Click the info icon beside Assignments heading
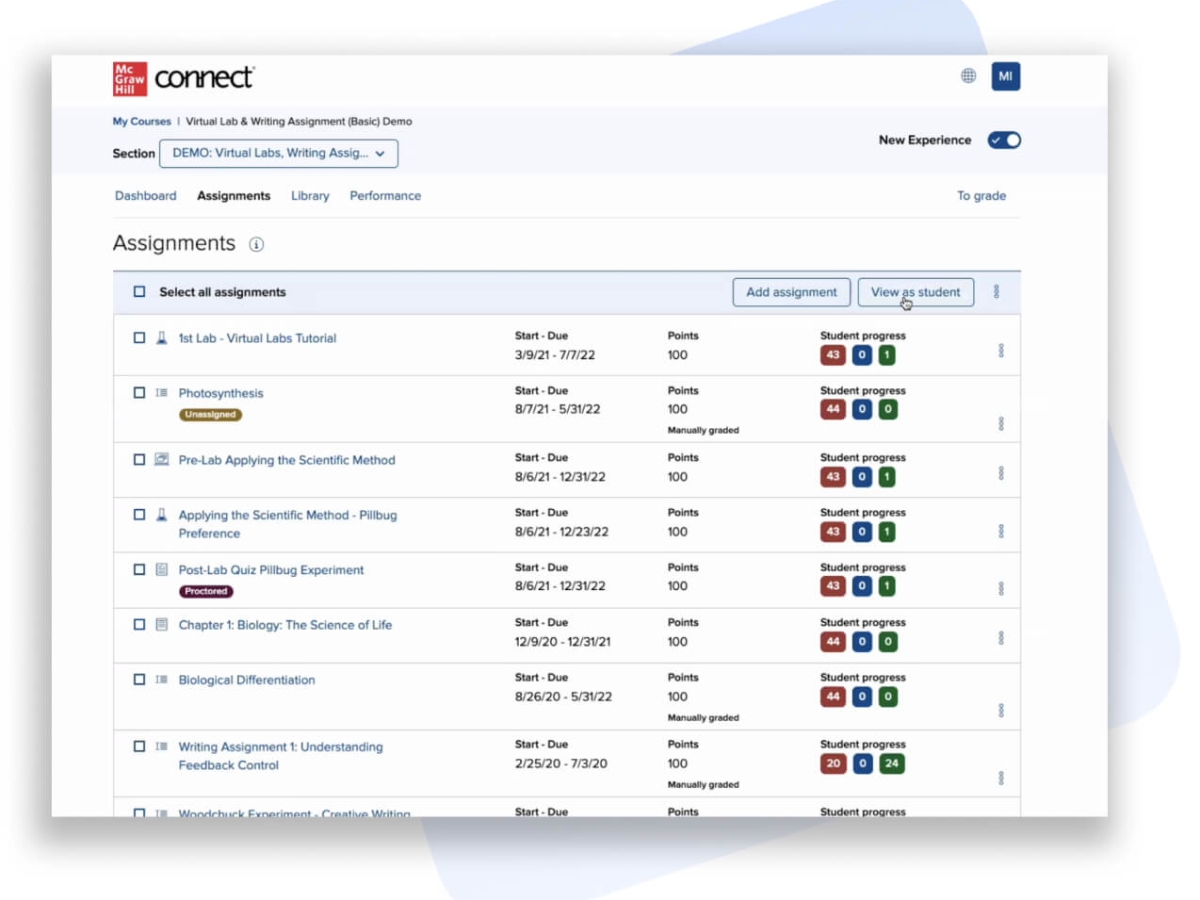Viewport: 1200px width, 900px height. coord(256,244)
